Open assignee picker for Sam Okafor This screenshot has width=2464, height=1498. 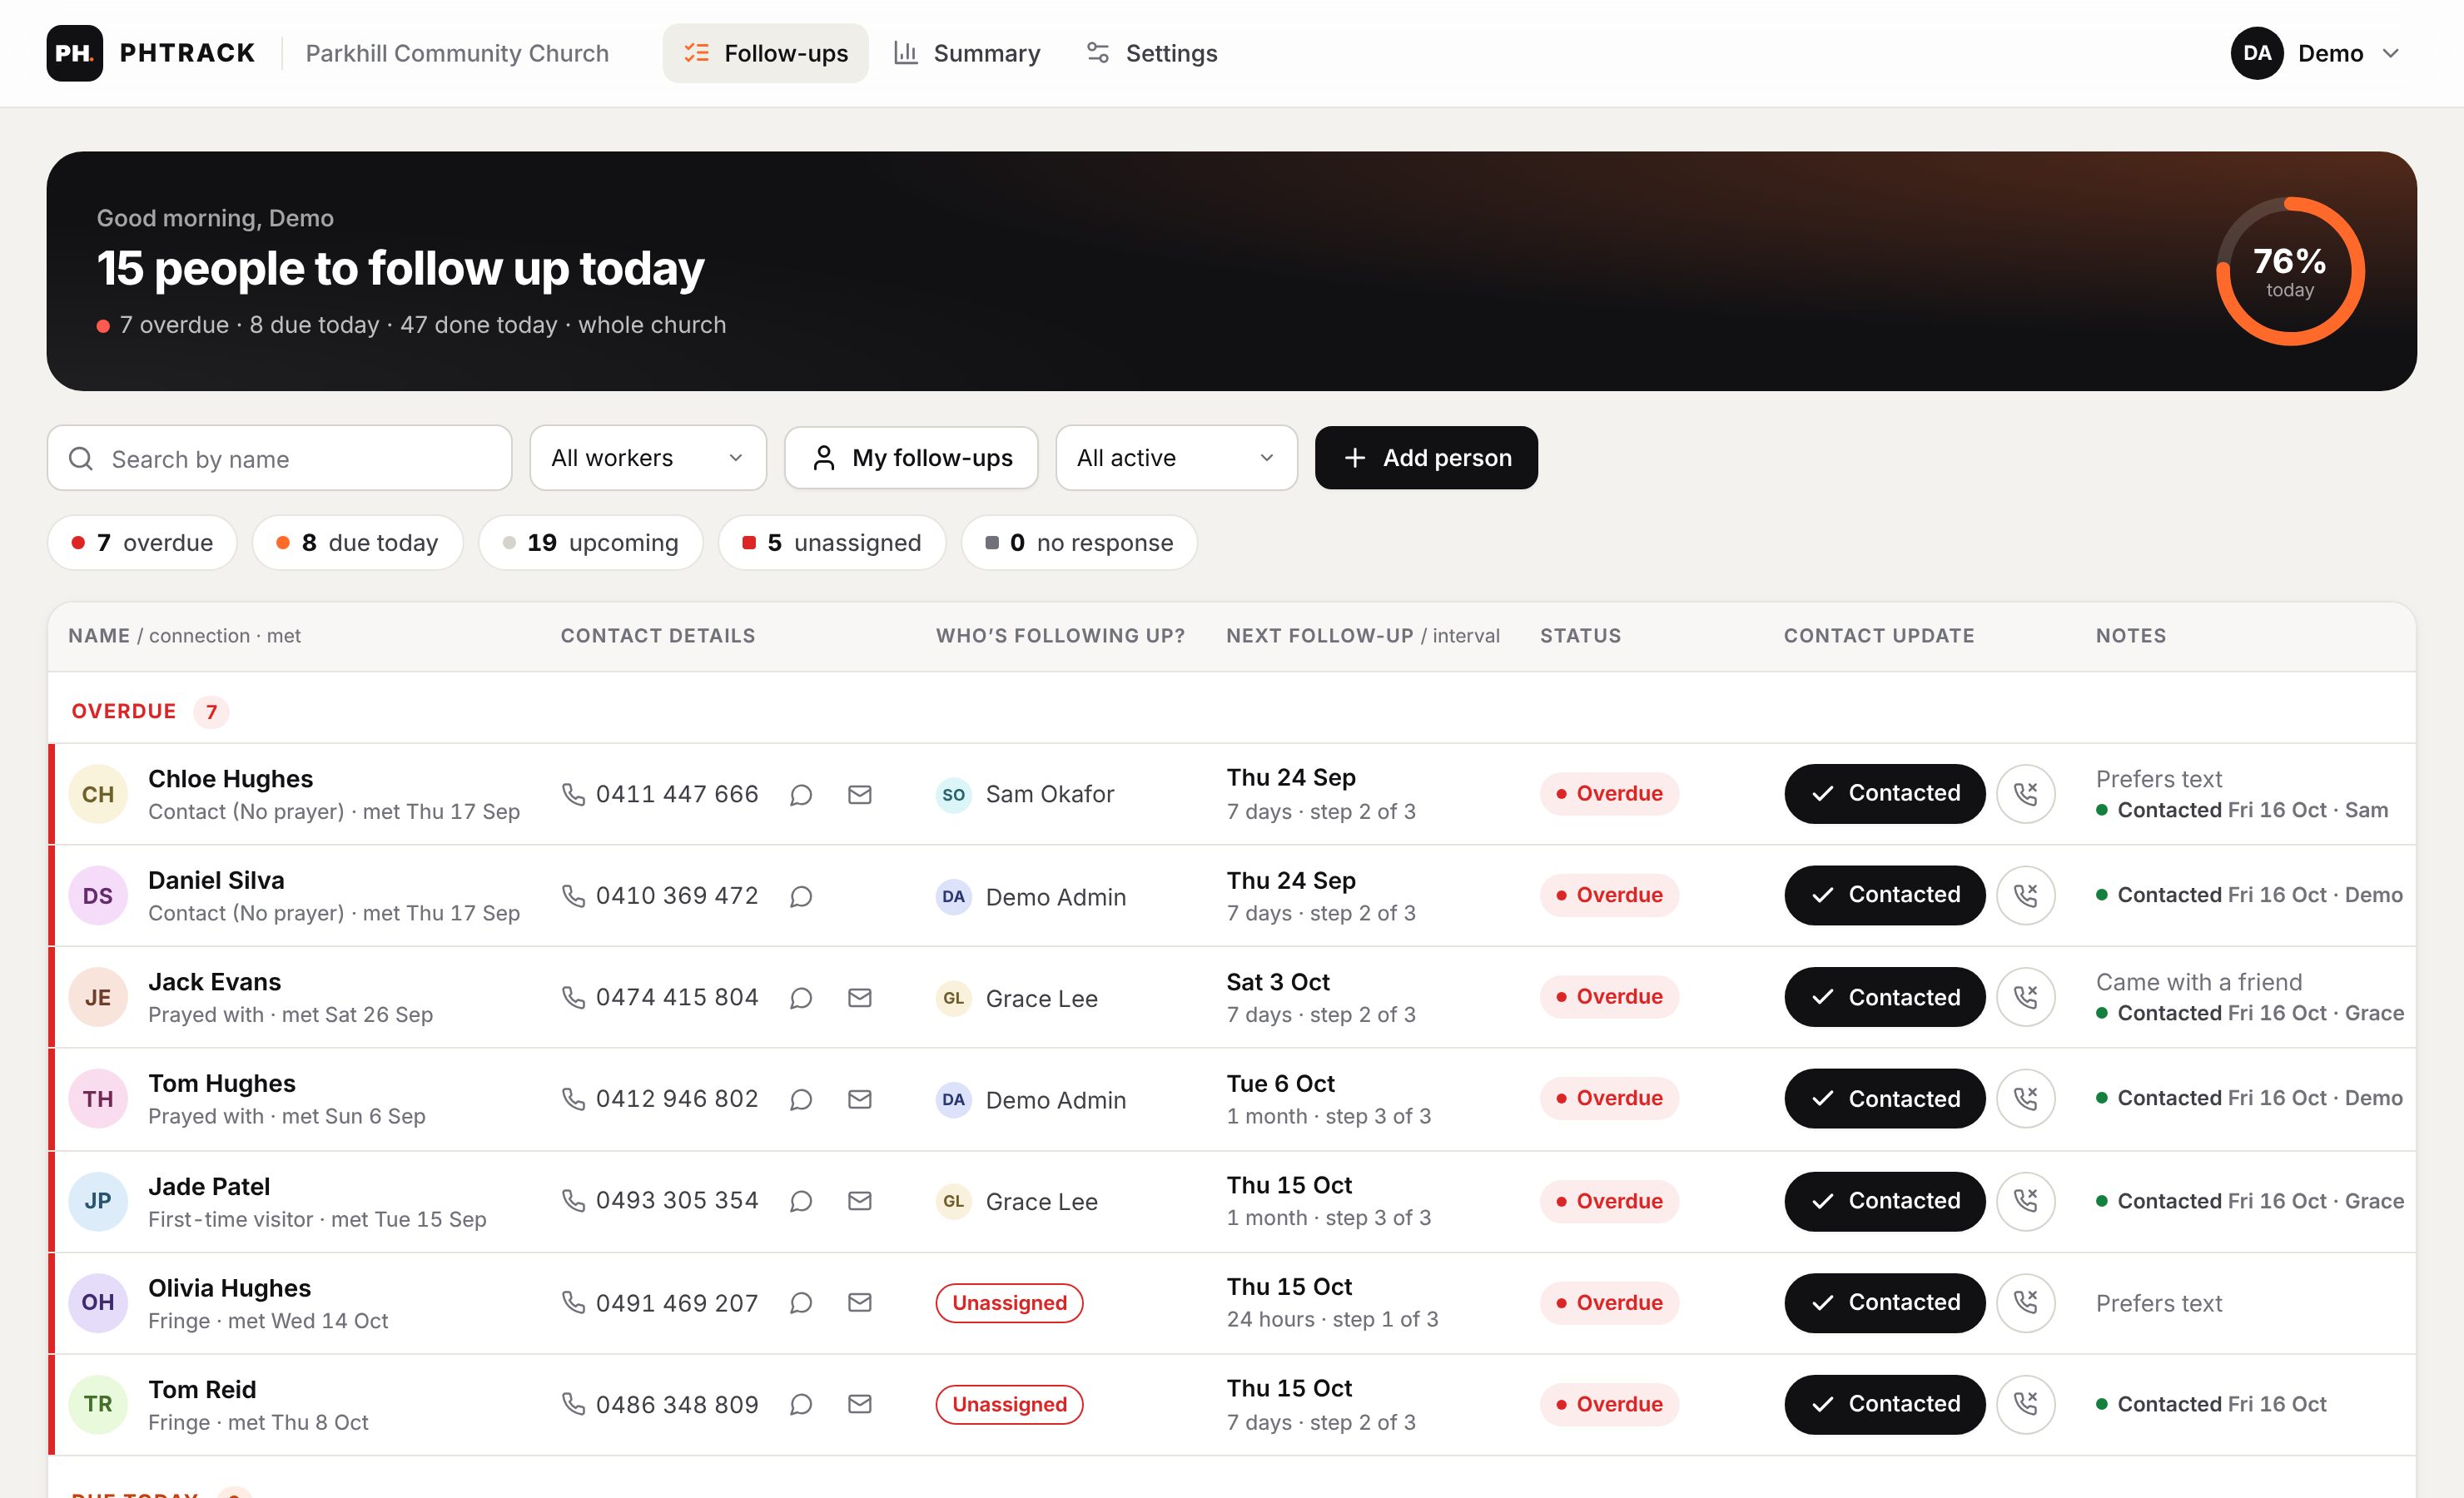click(1025, 795)
